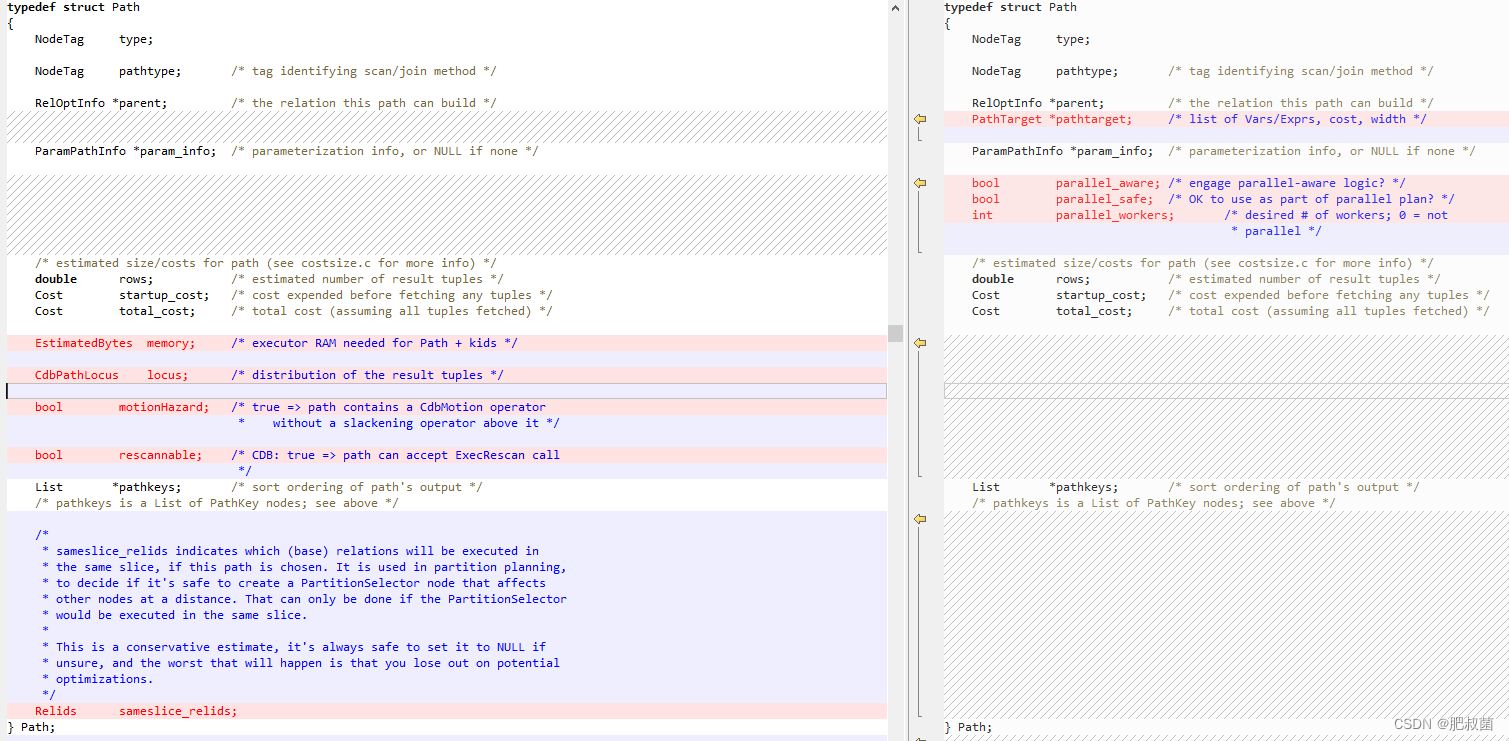Click 'the same slice, if this path is chosen' line
This screenshot has height=741, width=1509.
pos(304,567)
